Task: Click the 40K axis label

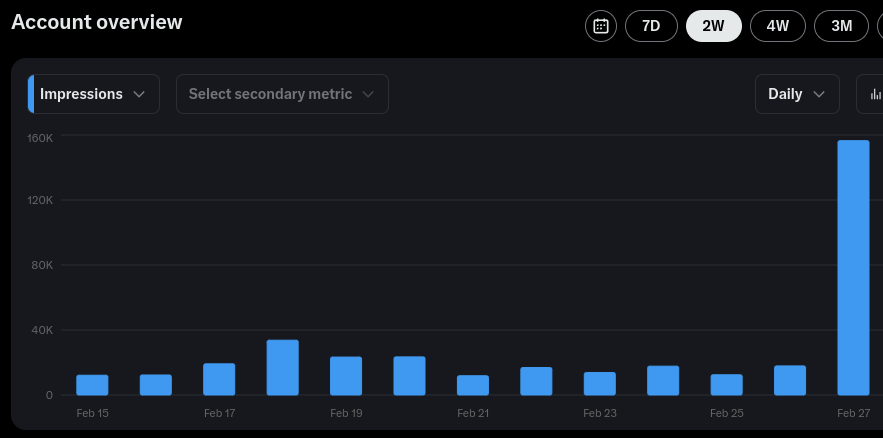Action: point(42,330)
